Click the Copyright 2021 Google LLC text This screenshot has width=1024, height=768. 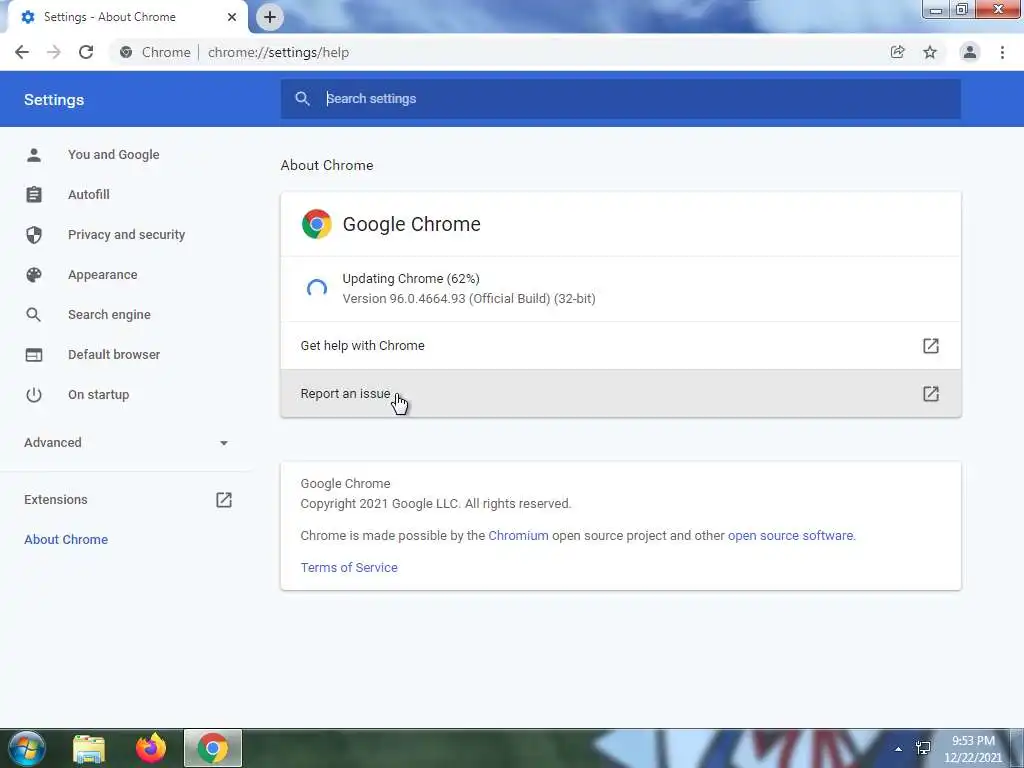point(436,504)
